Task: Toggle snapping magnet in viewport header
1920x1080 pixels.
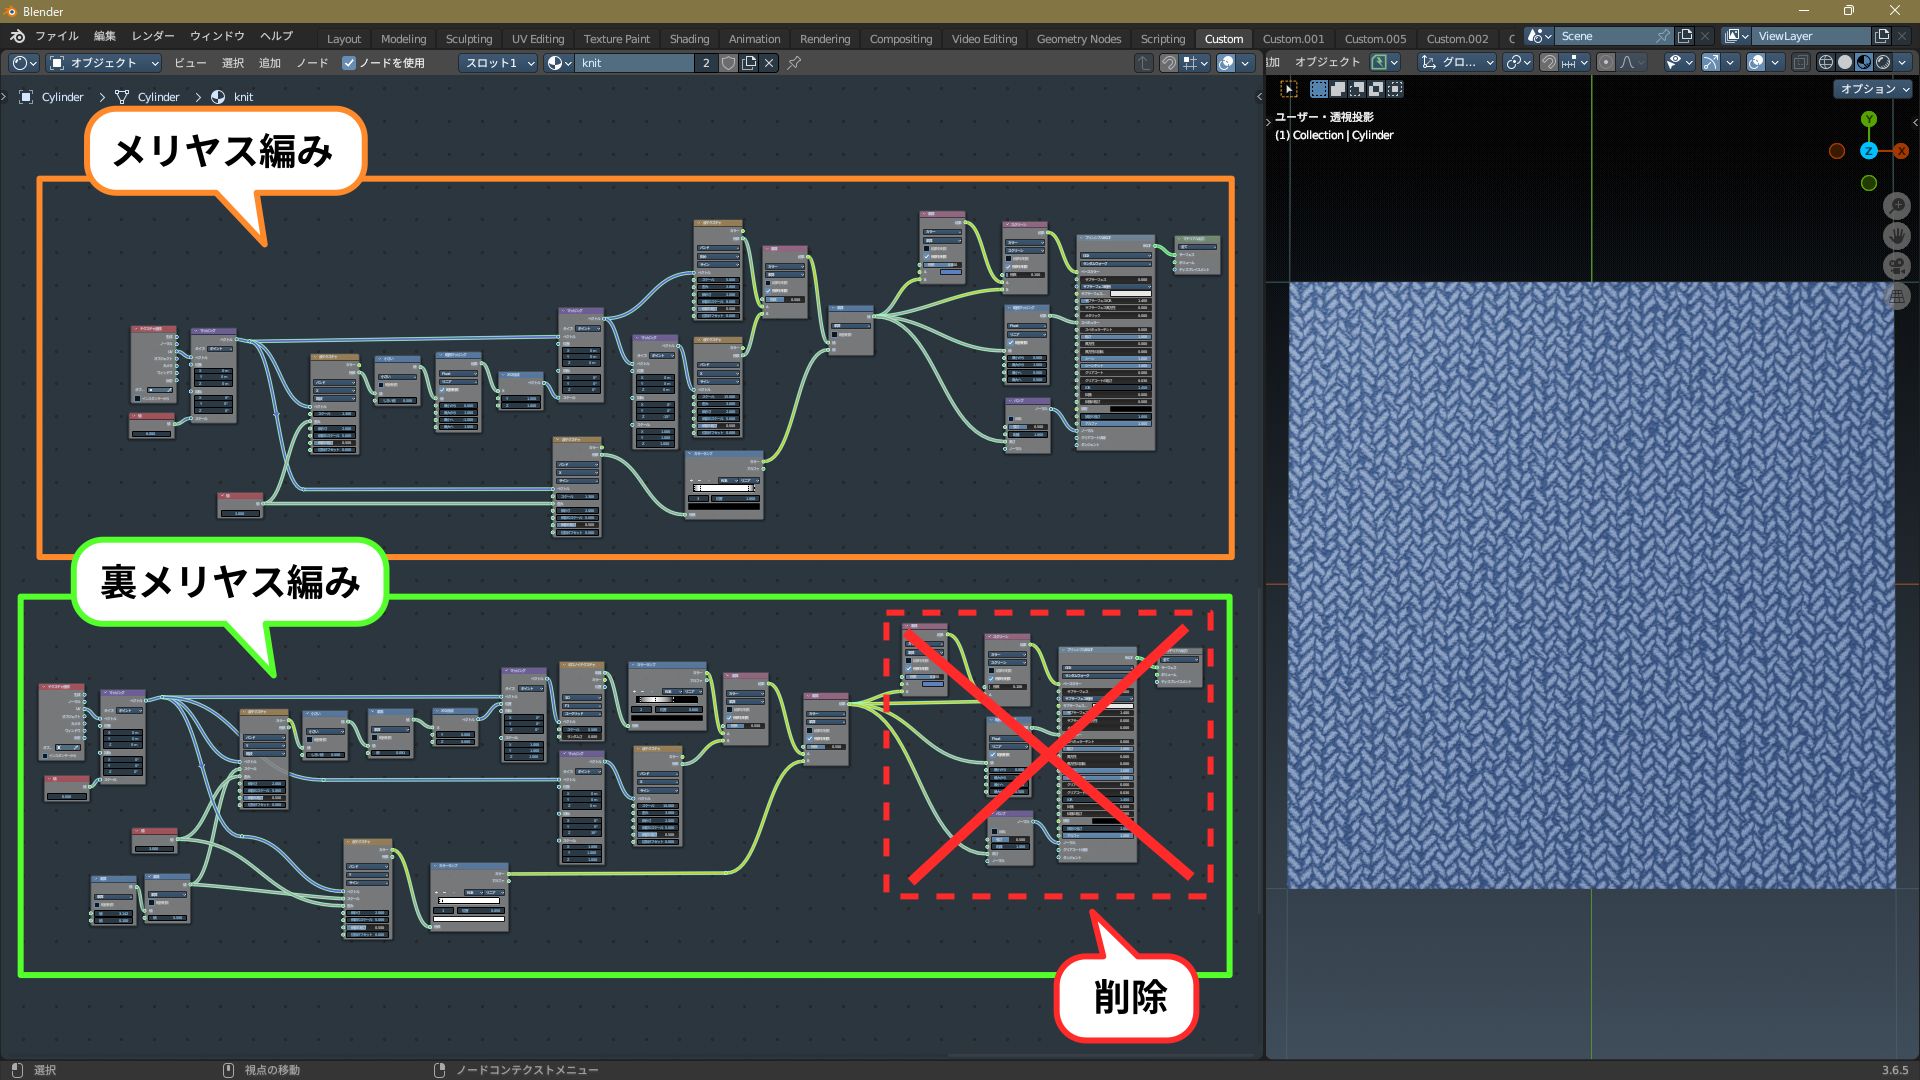Action: coord(1549,62)
